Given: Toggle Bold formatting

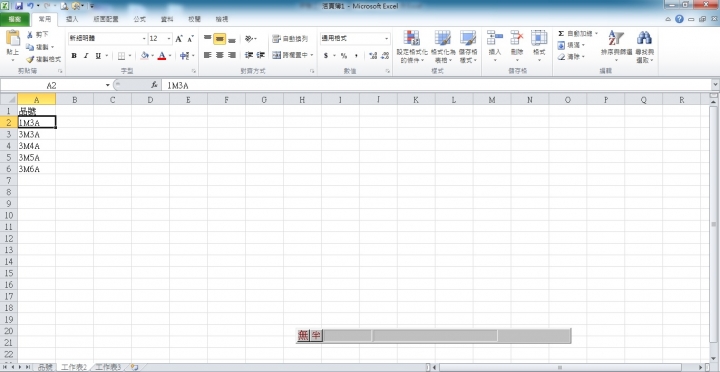Looking at the screenshot, I should coord(74,56).
